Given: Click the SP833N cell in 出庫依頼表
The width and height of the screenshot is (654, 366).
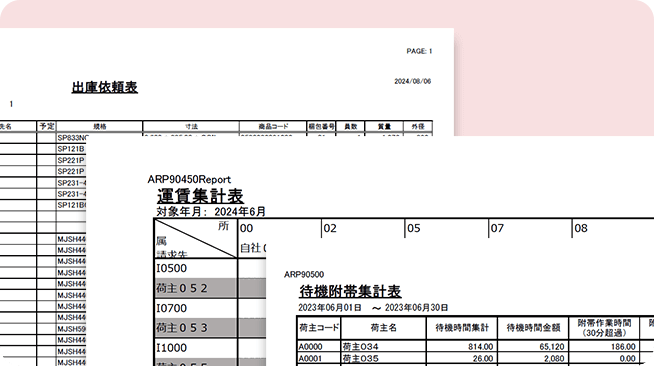Looking at the screenshot, I should coord(73,138).
